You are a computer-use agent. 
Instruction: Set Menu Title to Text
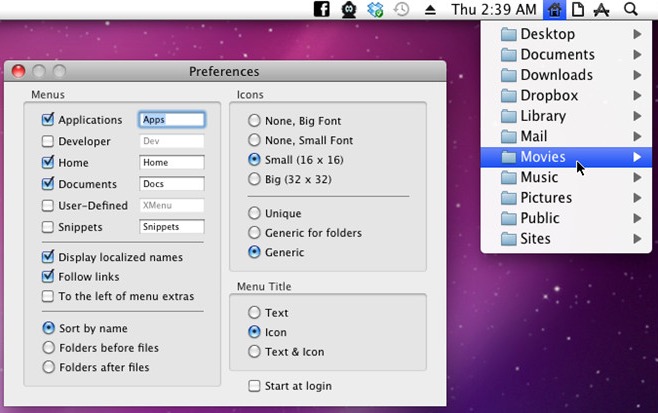254,312
